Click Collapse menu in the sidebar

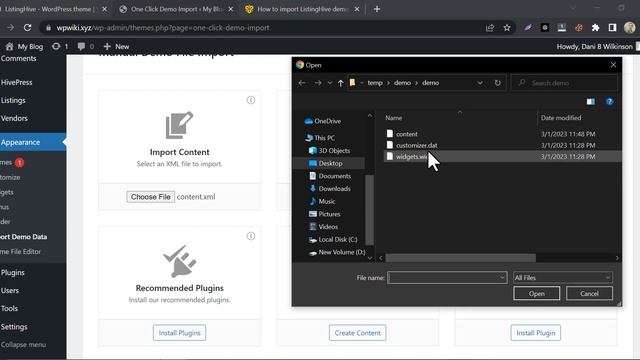tap(23, 344)
